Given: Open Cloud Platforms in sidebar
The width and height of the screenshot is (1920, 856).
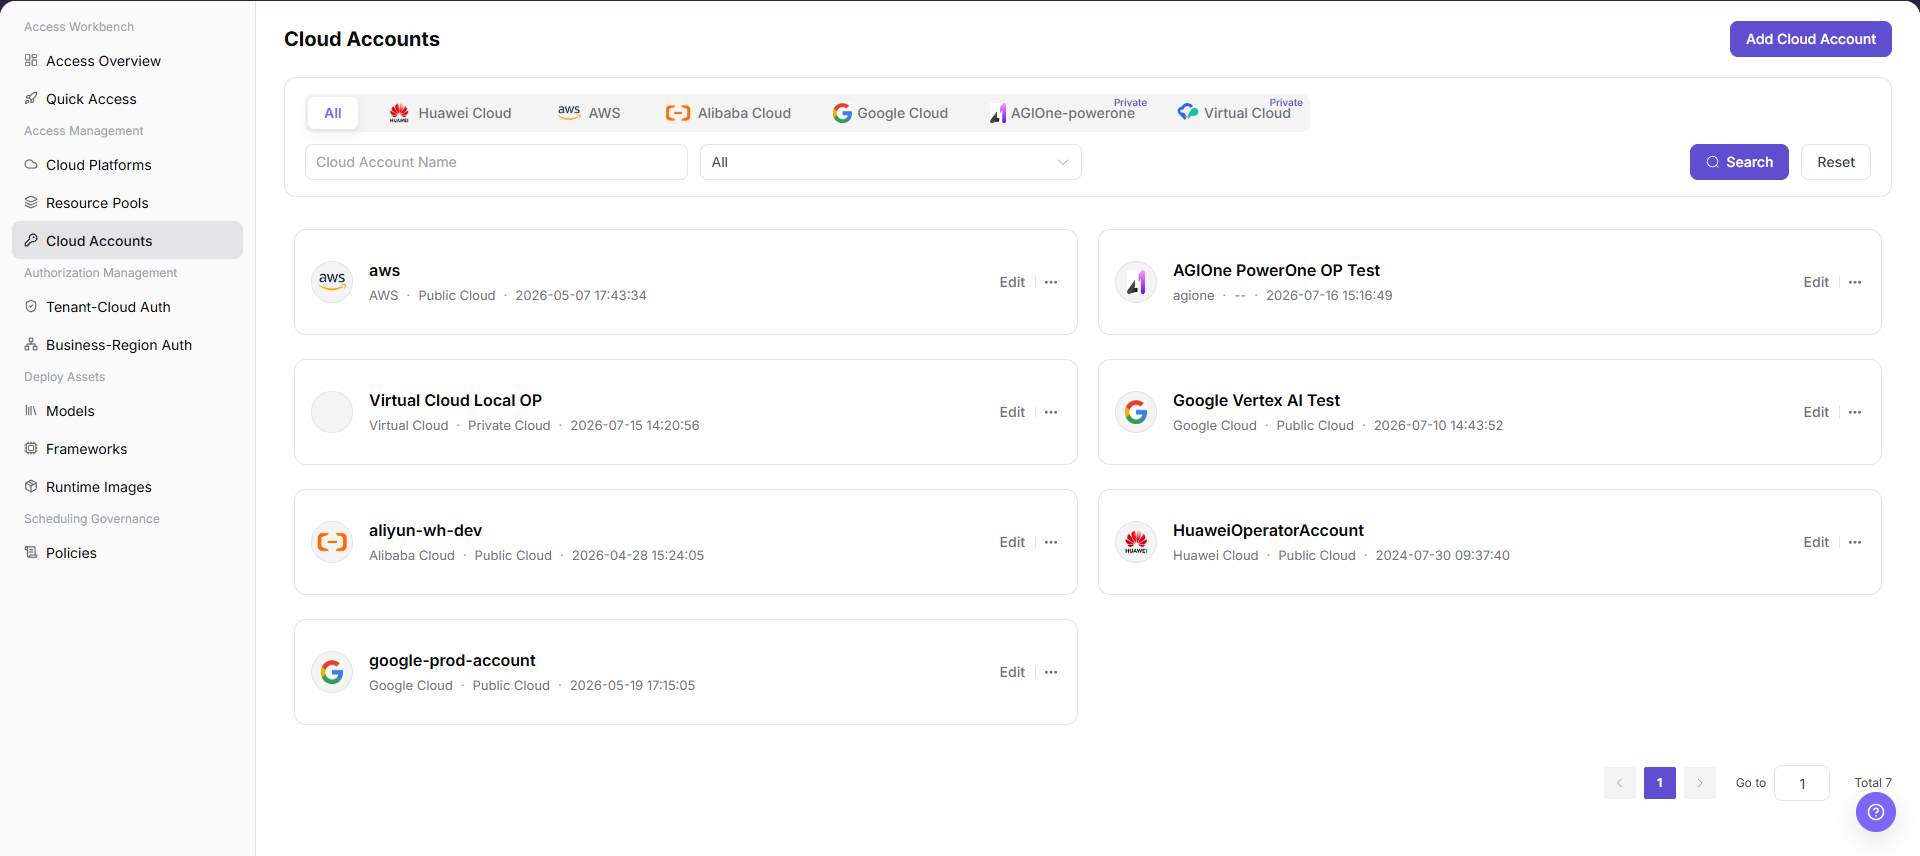Looking at the screenshot, I should coord(127,165).
